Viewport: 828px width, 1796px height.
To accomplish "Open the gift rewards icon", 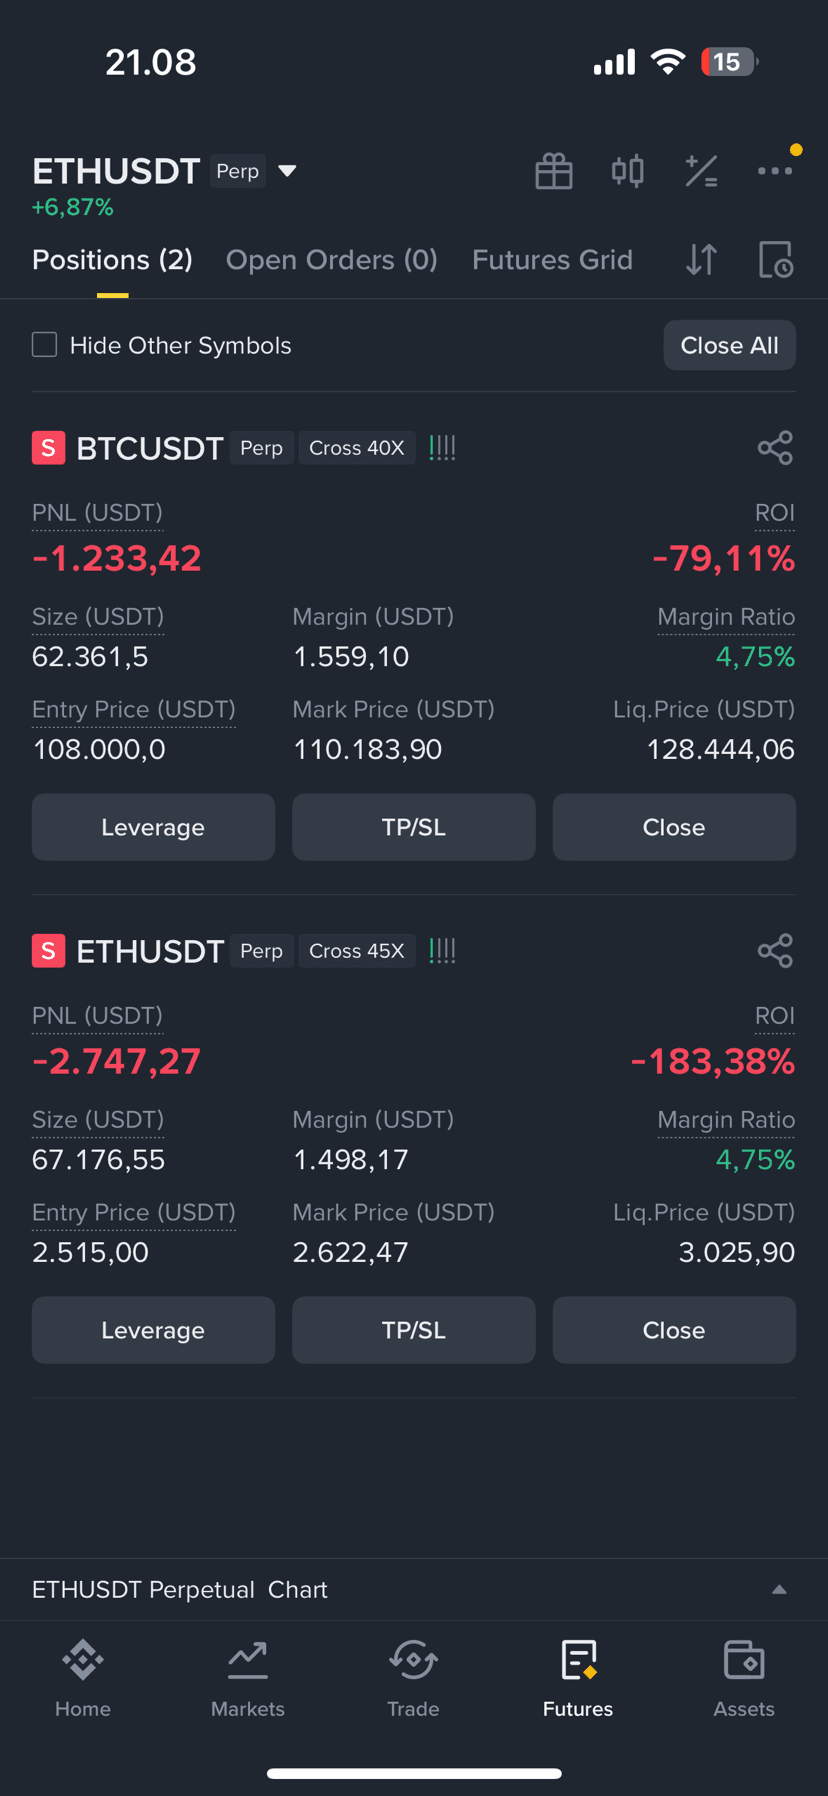I will (x=553, y=171).
